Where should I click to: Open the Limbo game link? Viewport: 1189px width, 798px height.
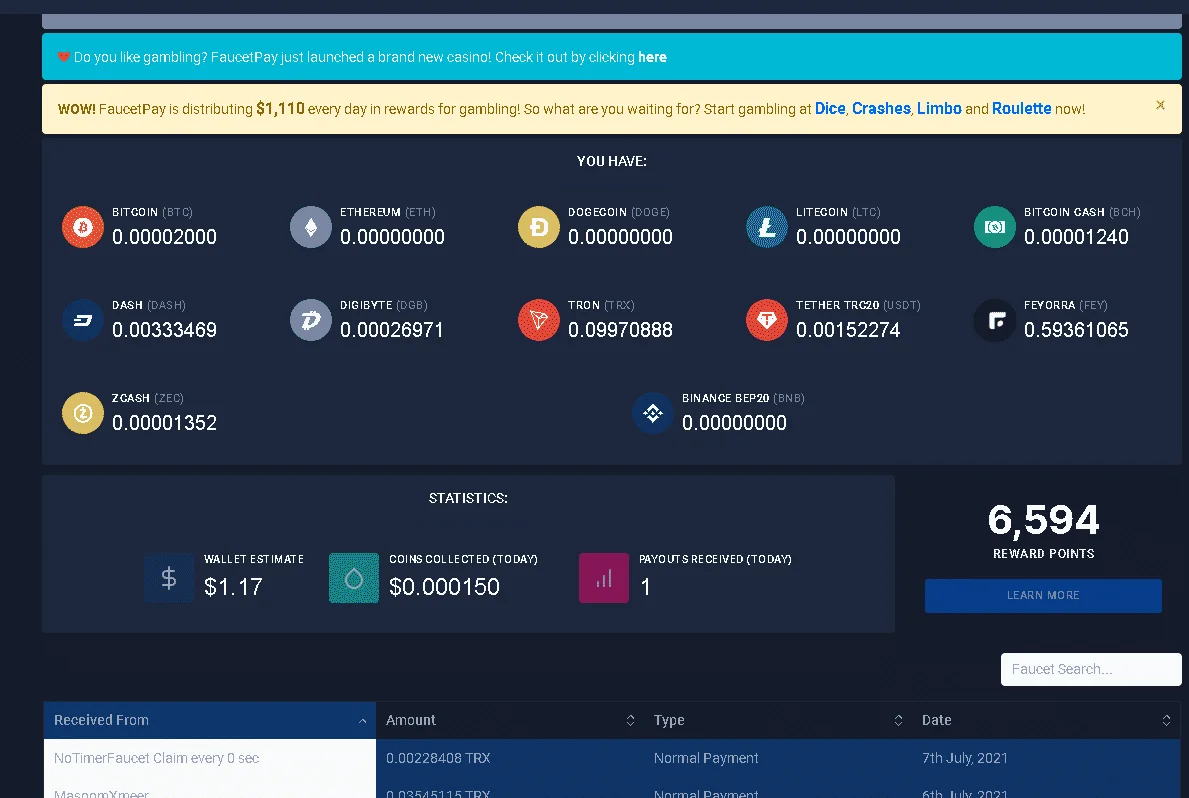pyautogui.click(x=939, y=108)
